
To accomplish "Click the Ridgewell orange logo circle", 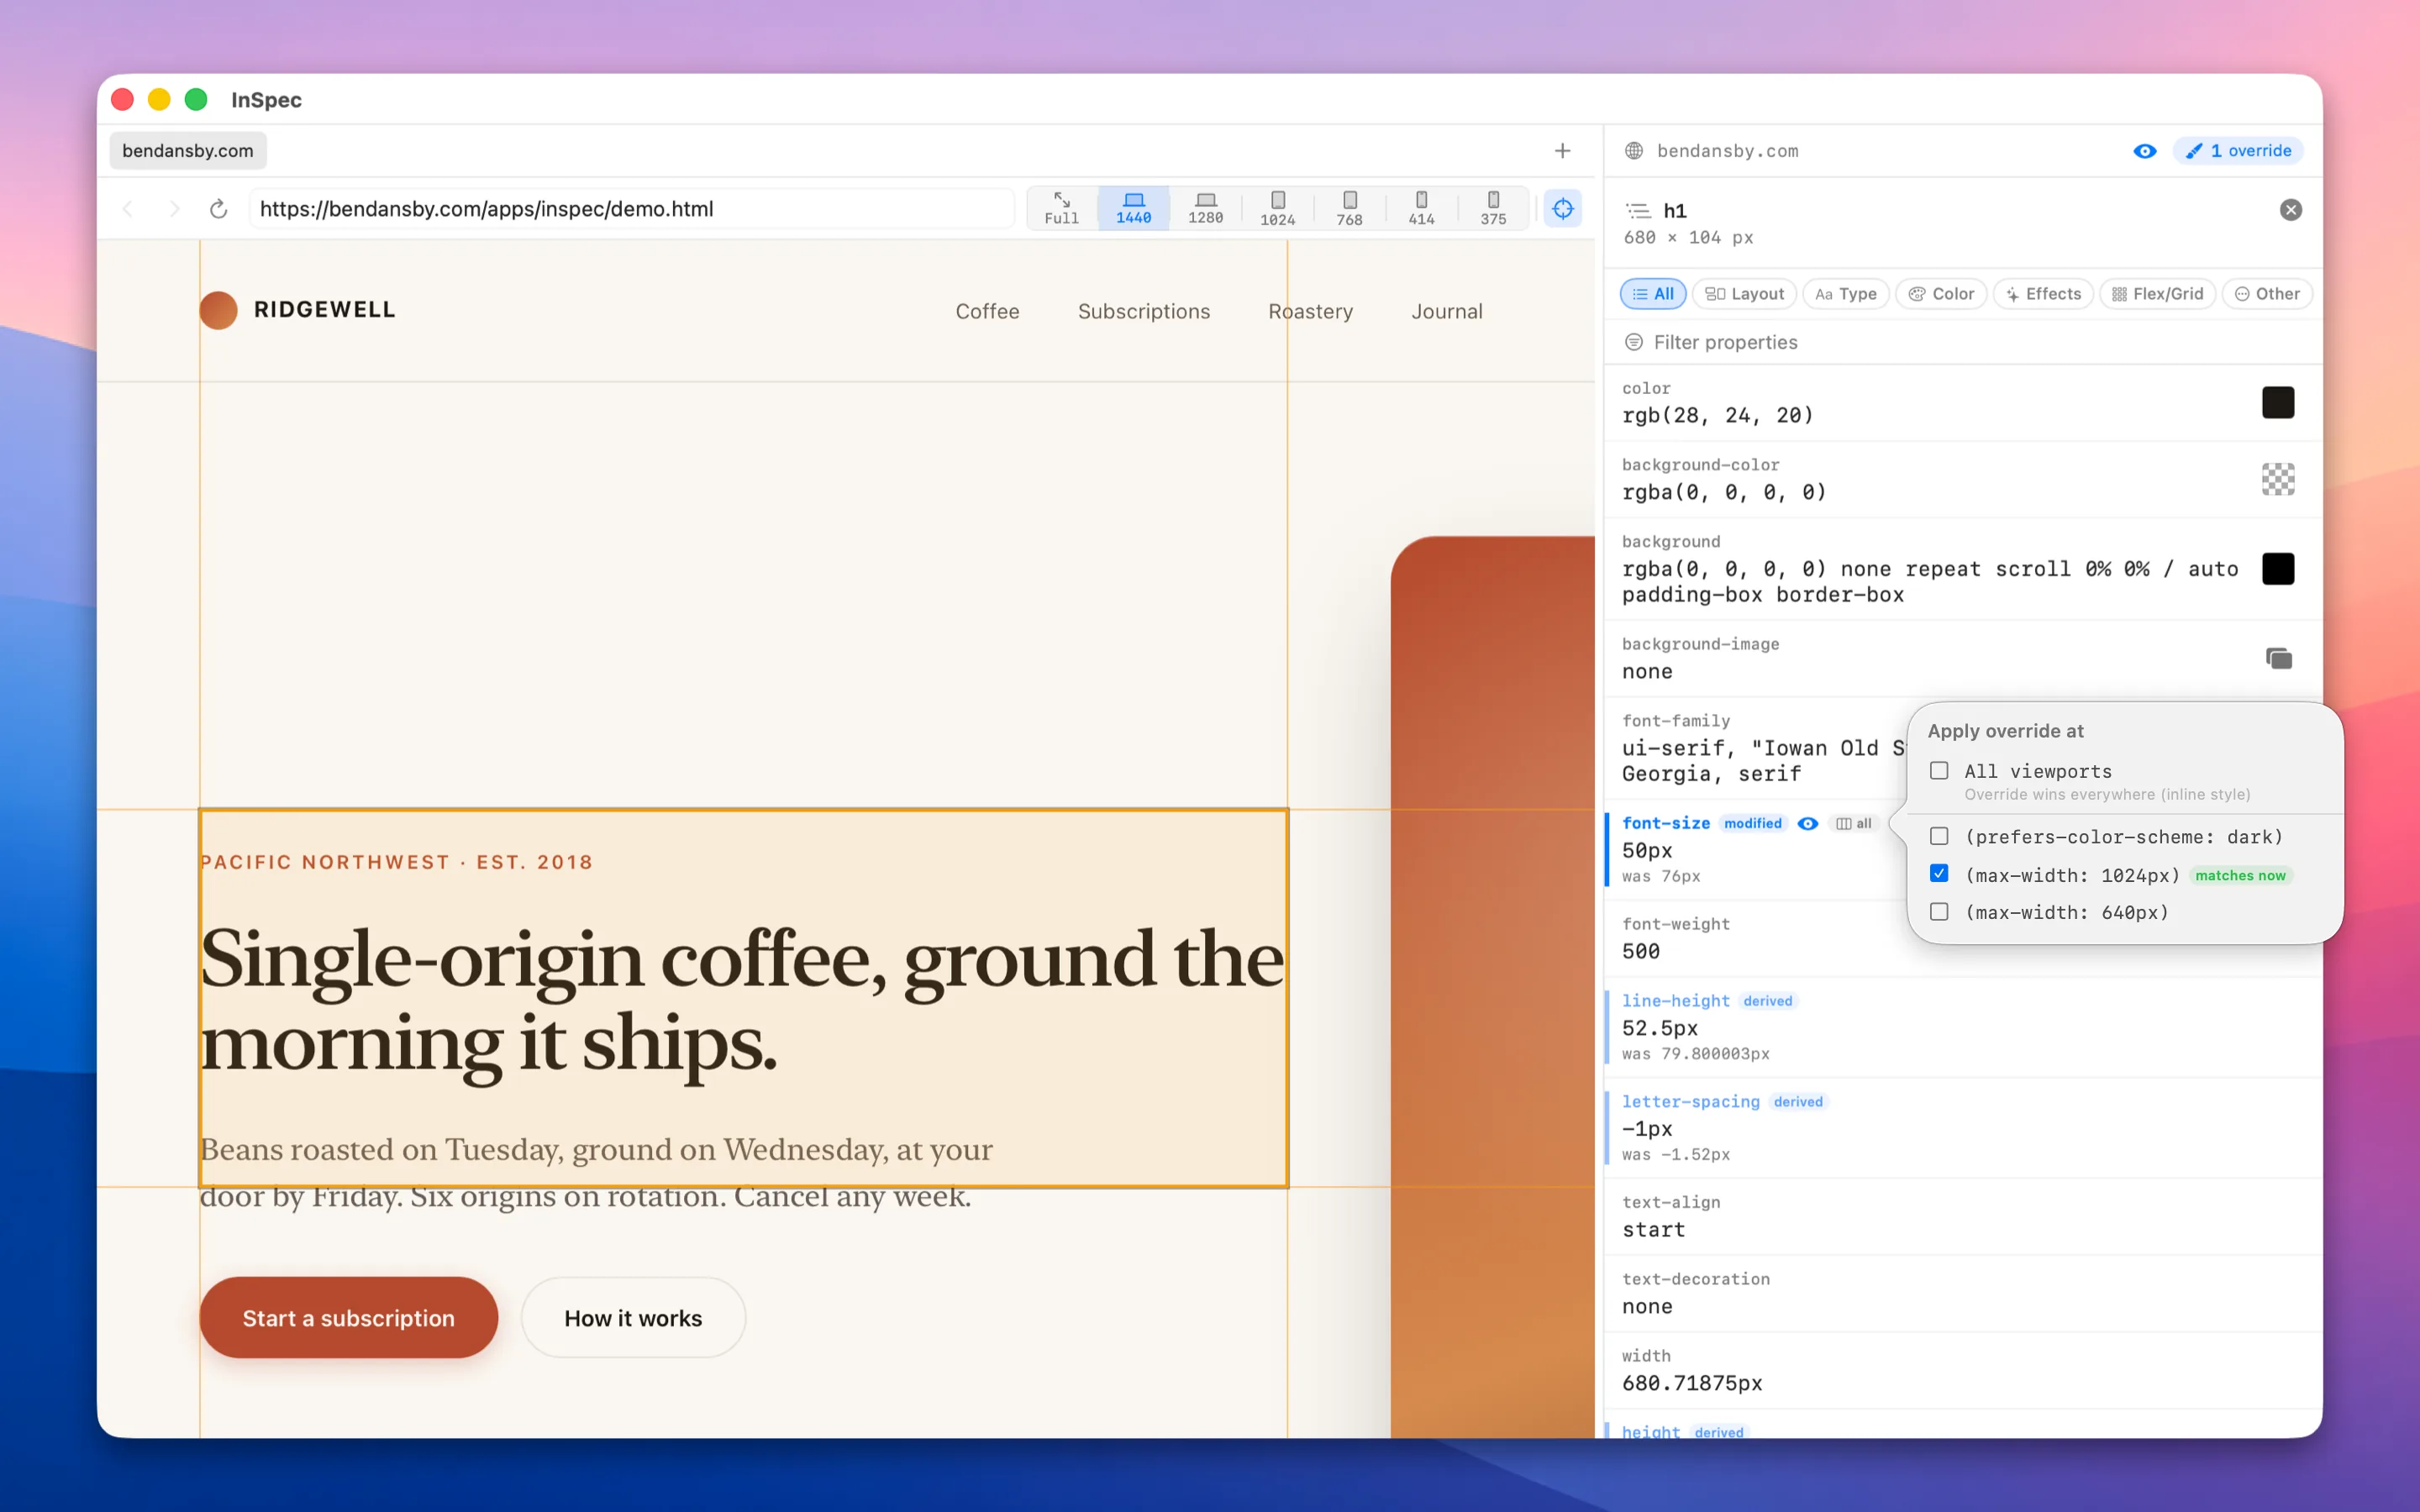I will (x=218, y=310).
